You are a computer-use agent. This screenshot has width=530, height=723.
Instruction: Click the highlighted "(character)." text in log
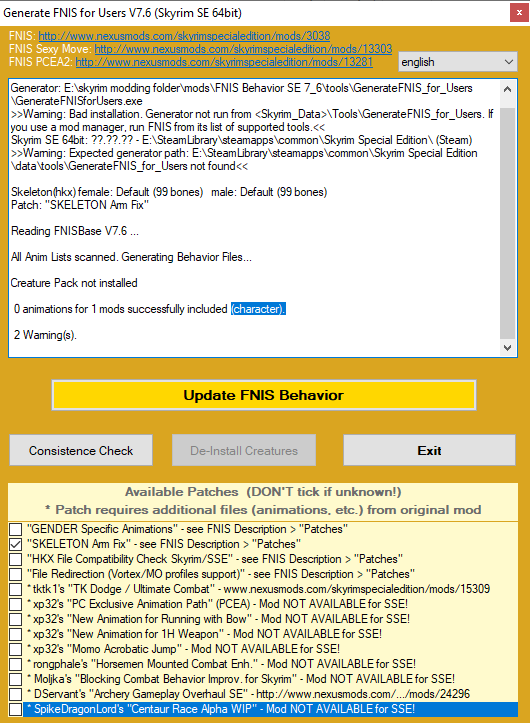(x=258, y=309)
